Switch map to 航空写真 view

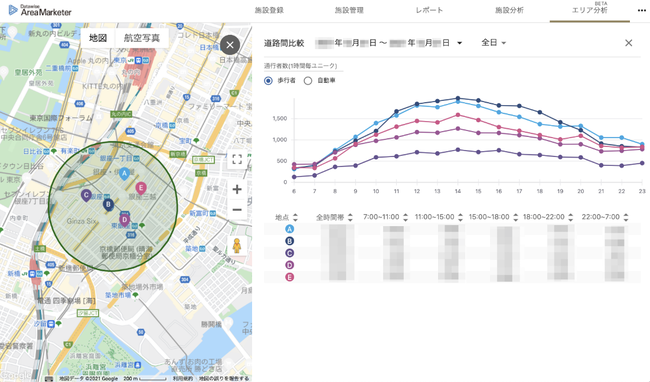coord(142,38)
